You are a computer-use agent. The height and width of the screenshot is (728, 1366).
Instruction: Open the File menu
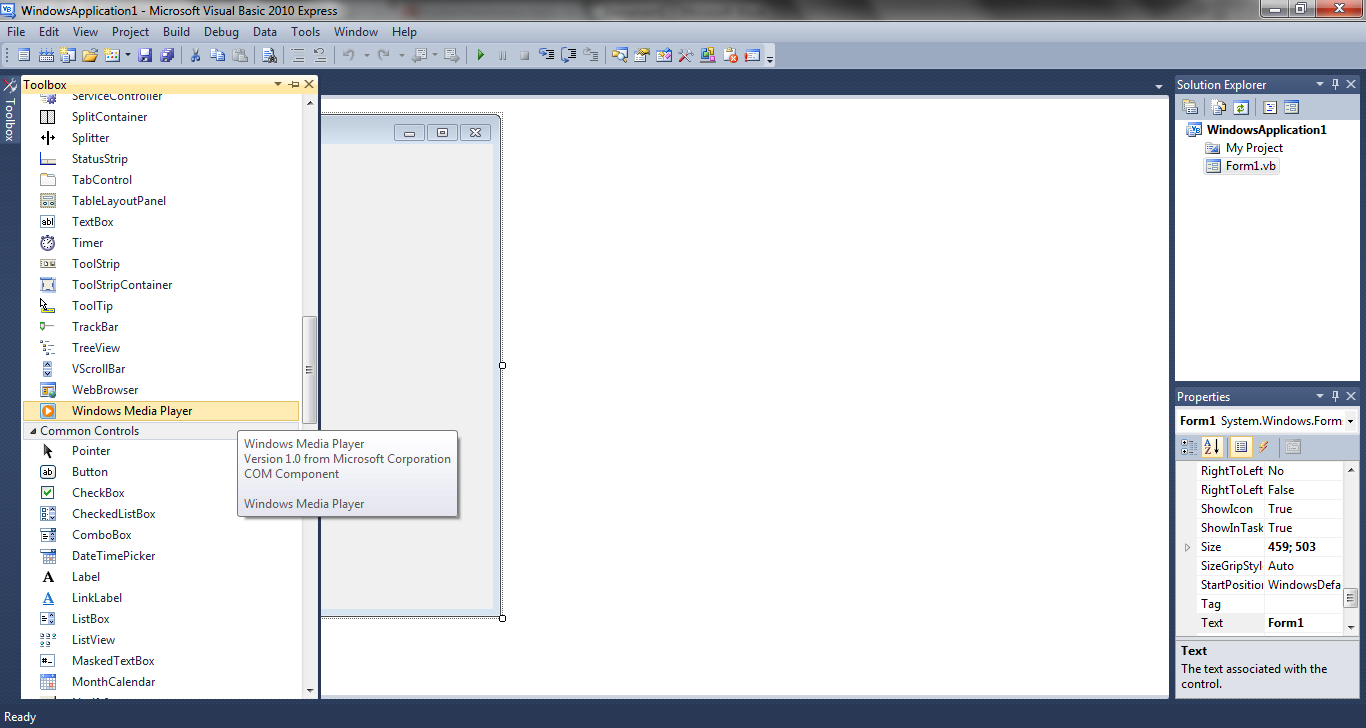16,32
